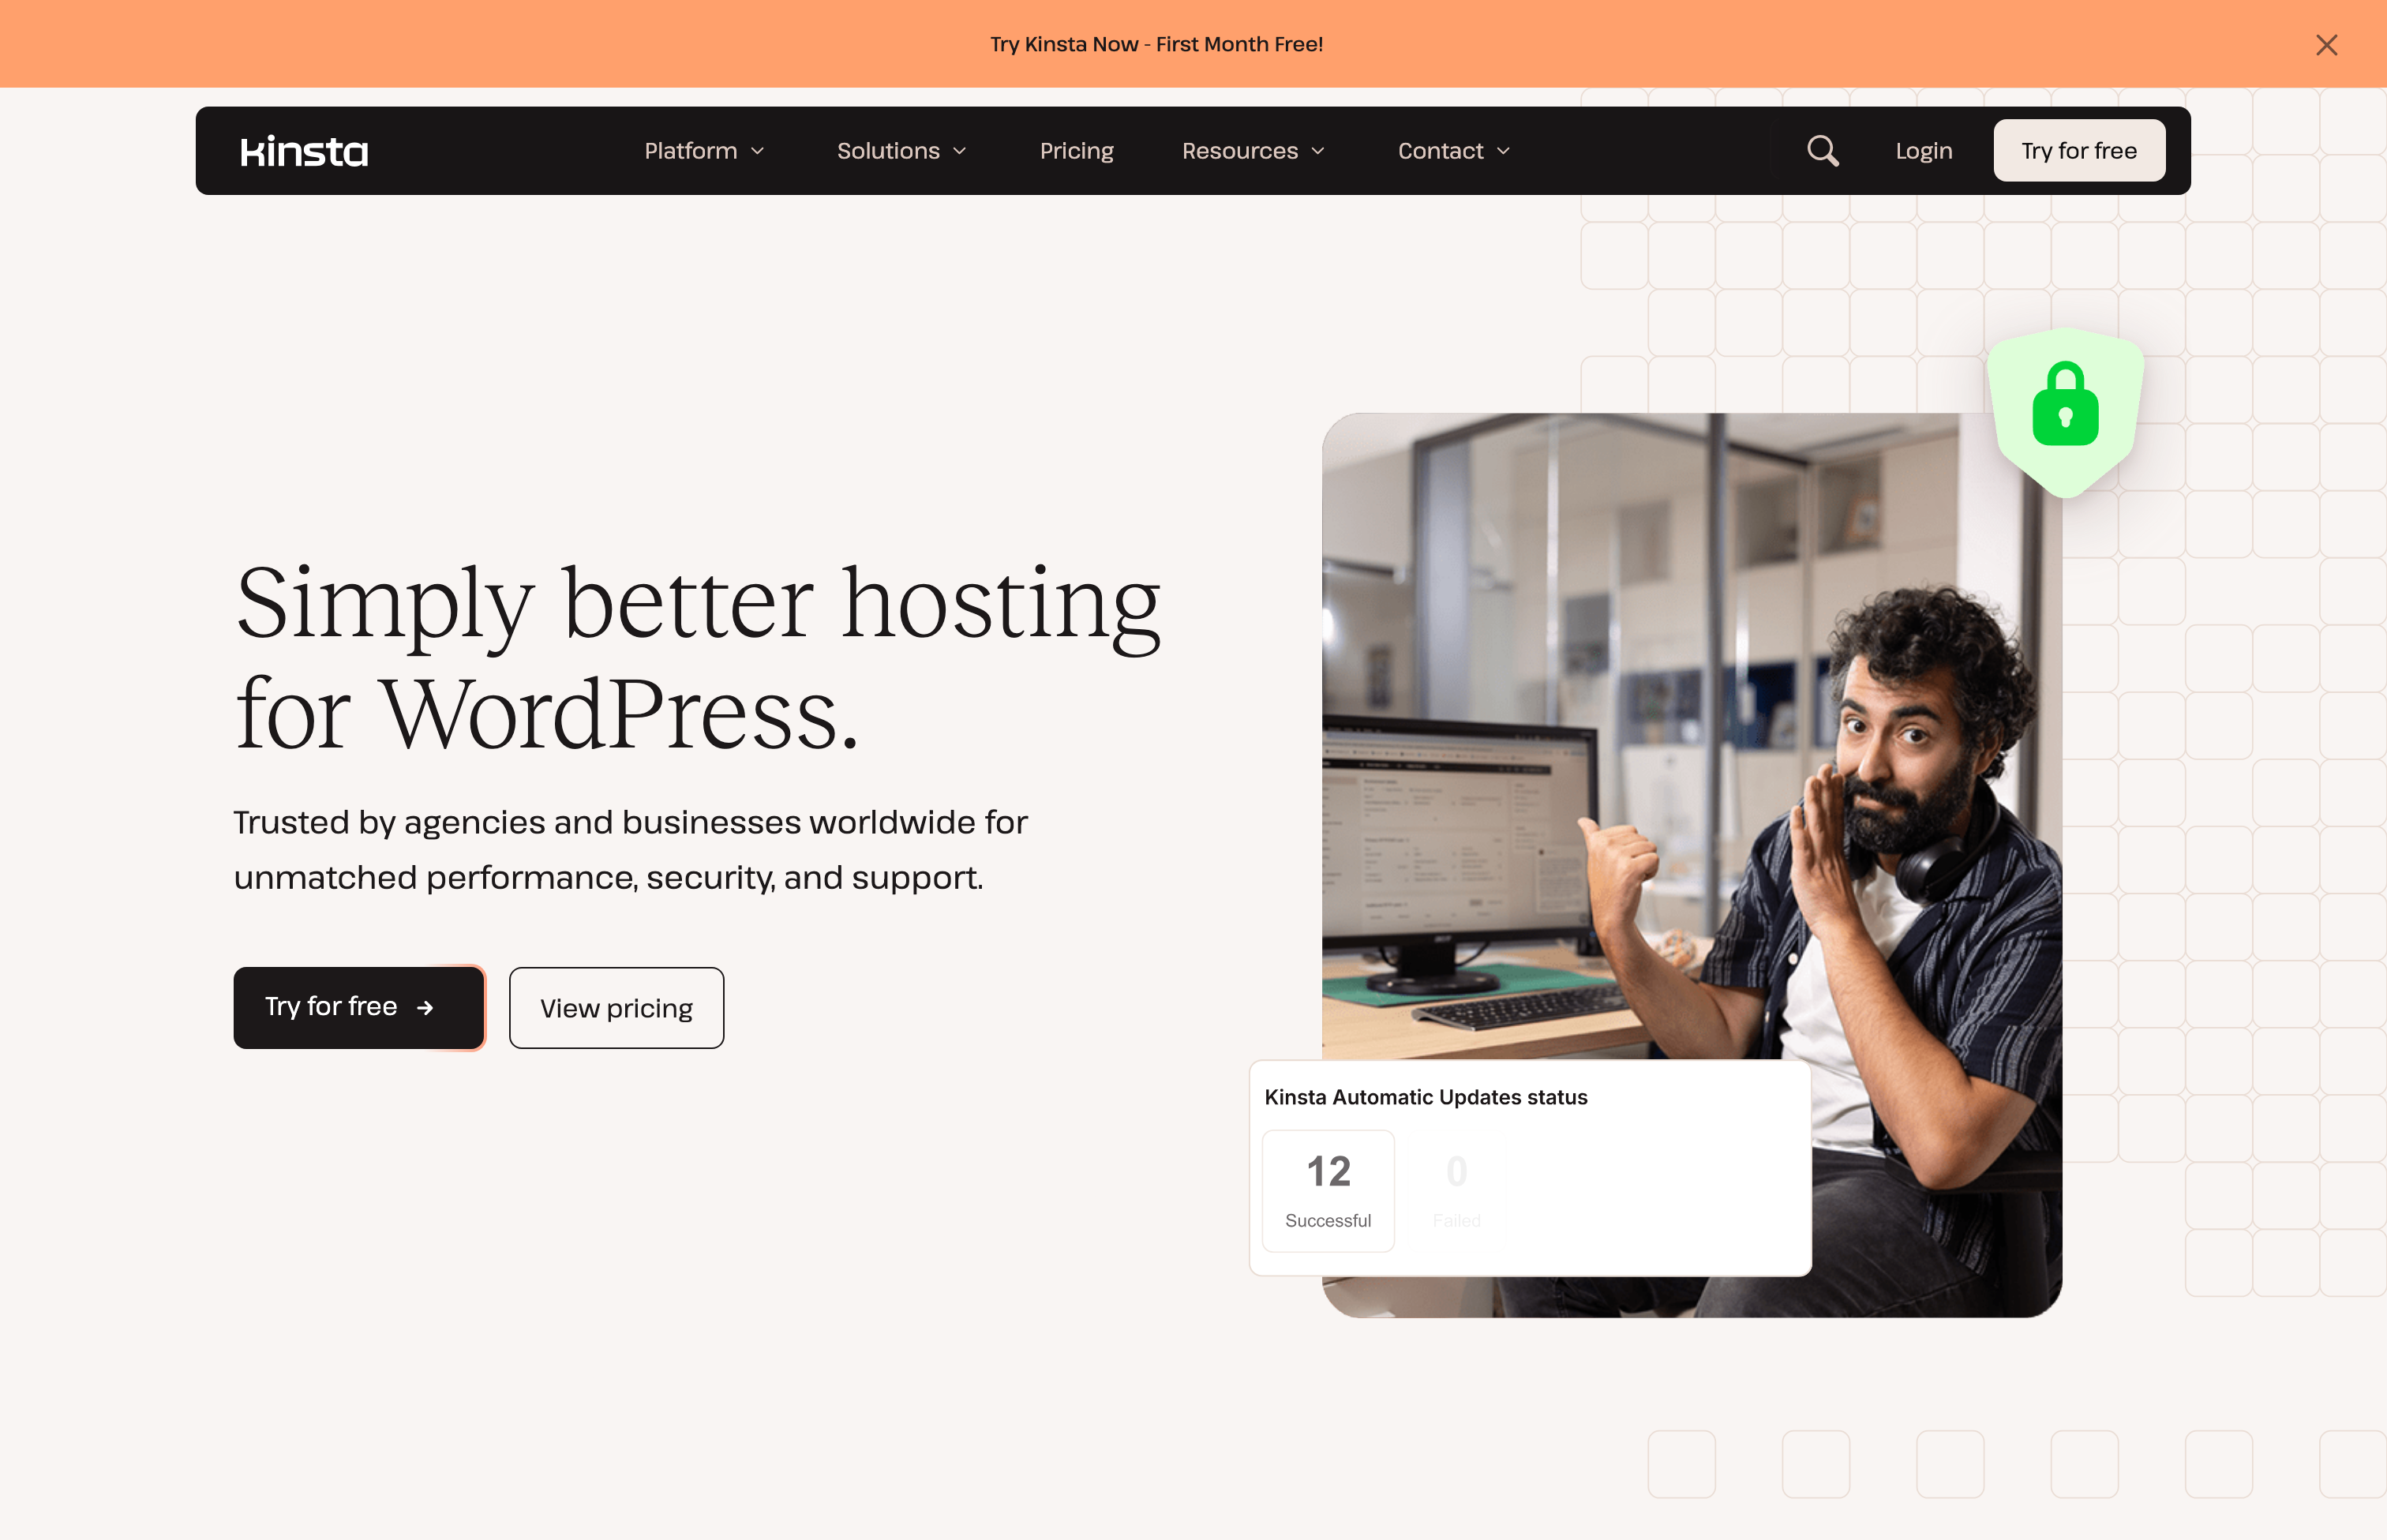Close the promo banner X

(x=2326, y=45)
